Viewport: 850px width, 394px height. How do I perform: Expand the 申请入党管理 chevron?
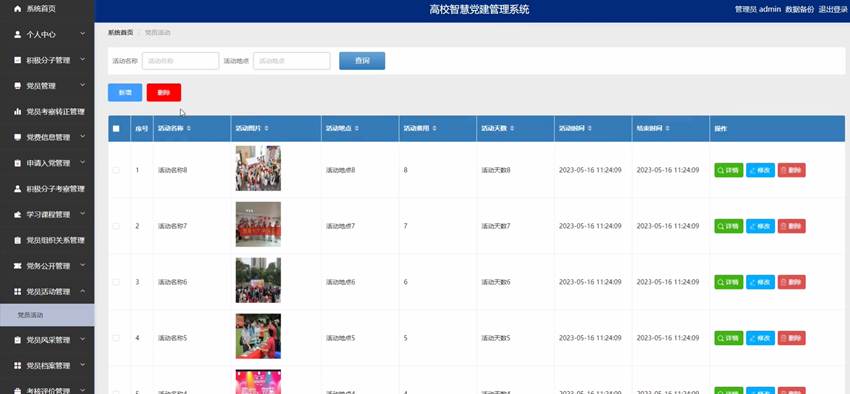pyautogui.click(x=82, y=163)
